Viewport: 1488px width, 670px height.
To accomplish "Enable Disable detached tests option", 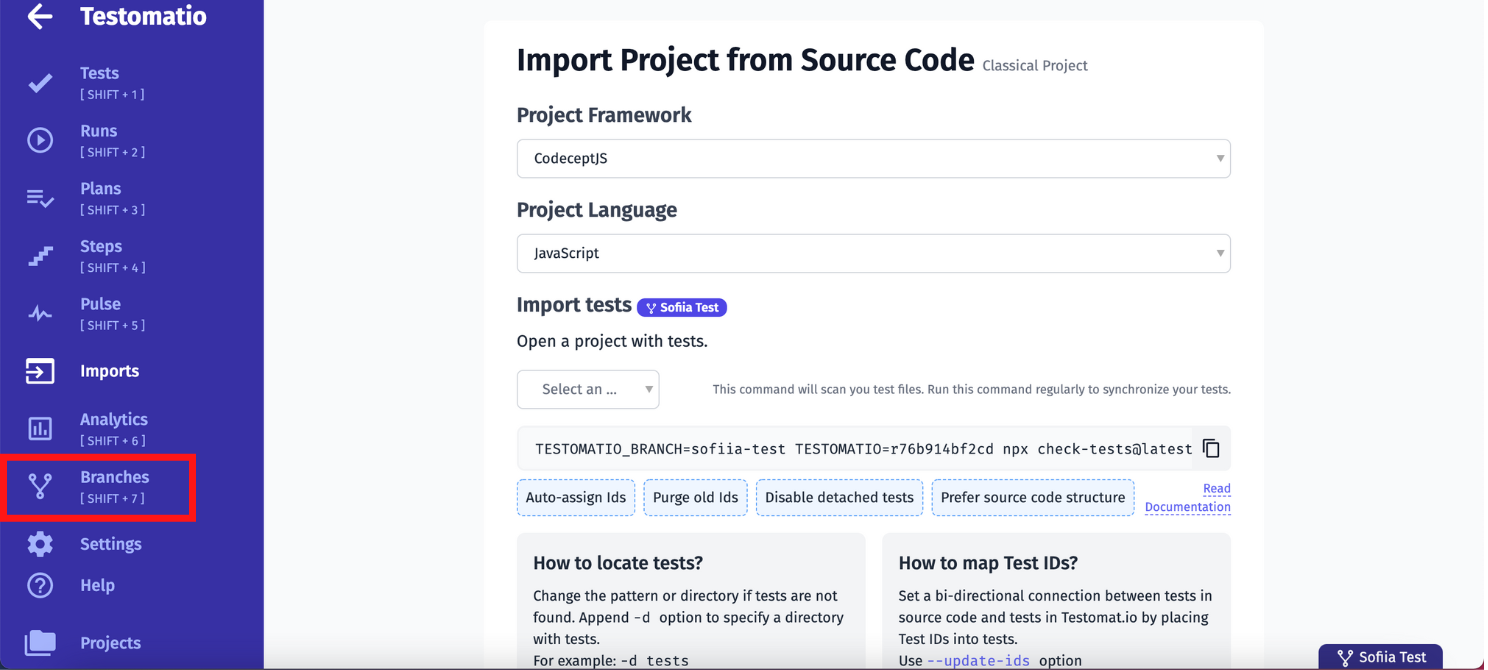I will point(839,496).
